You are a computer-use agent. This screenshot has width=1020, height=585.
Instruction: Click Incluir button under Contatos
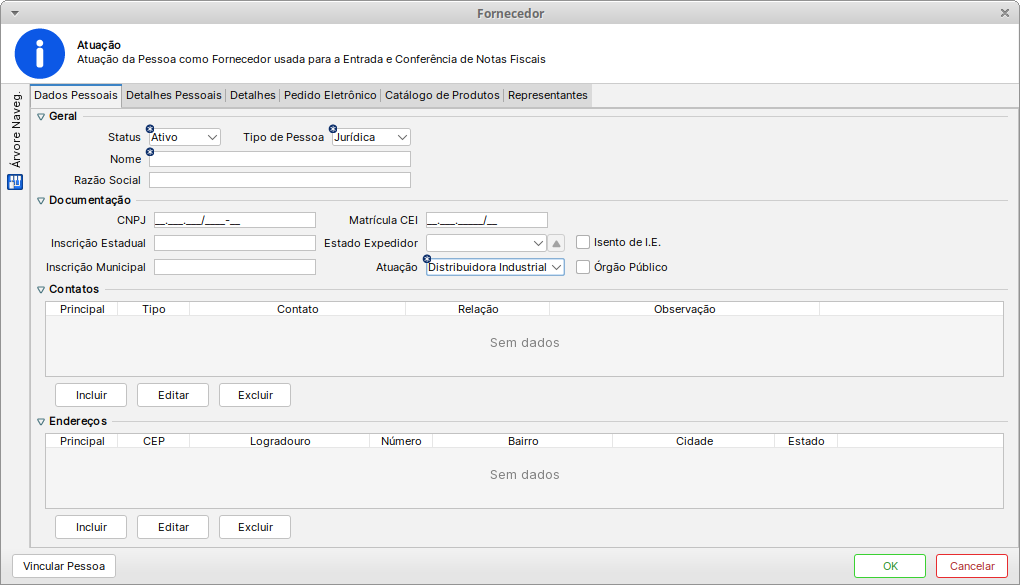click(91, 395)
